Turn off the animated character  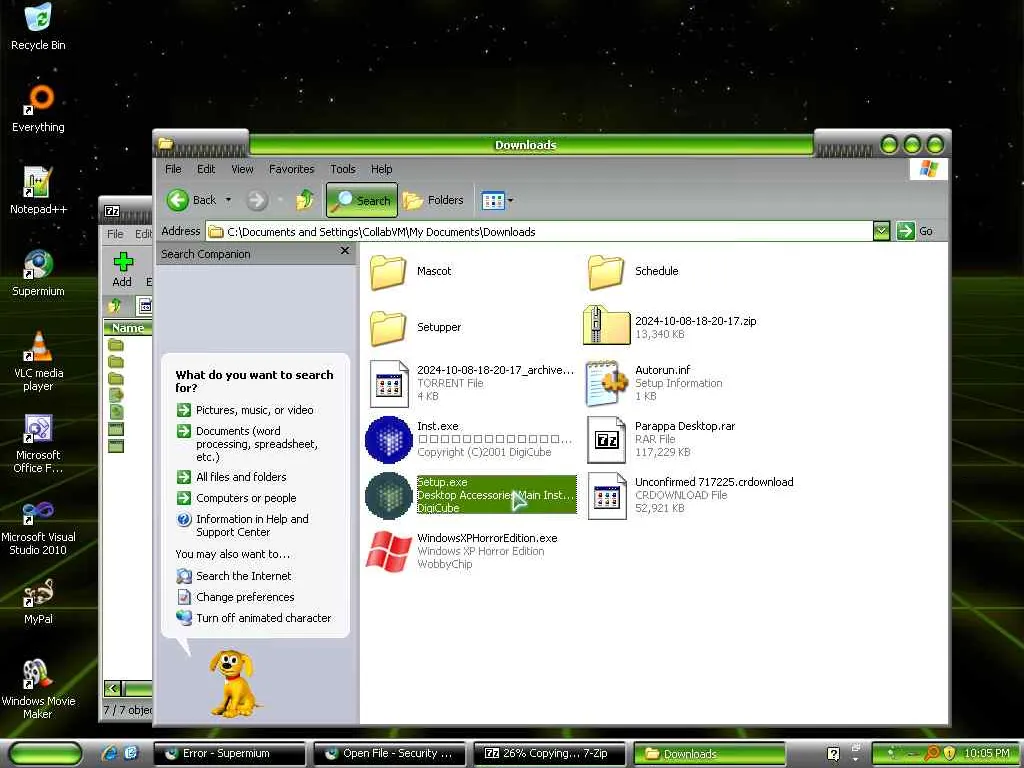(x=254, y=618)
